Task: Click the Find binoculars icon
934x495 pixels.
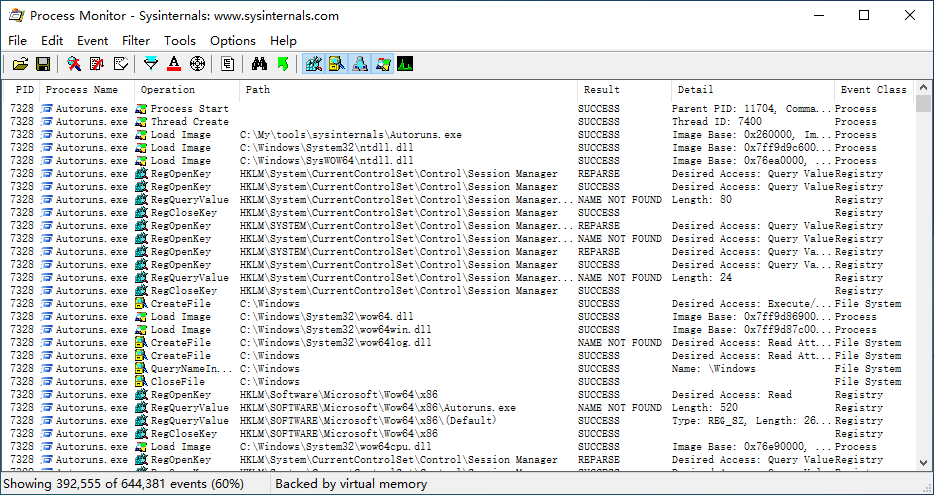Action: click(x=259, y=64)
